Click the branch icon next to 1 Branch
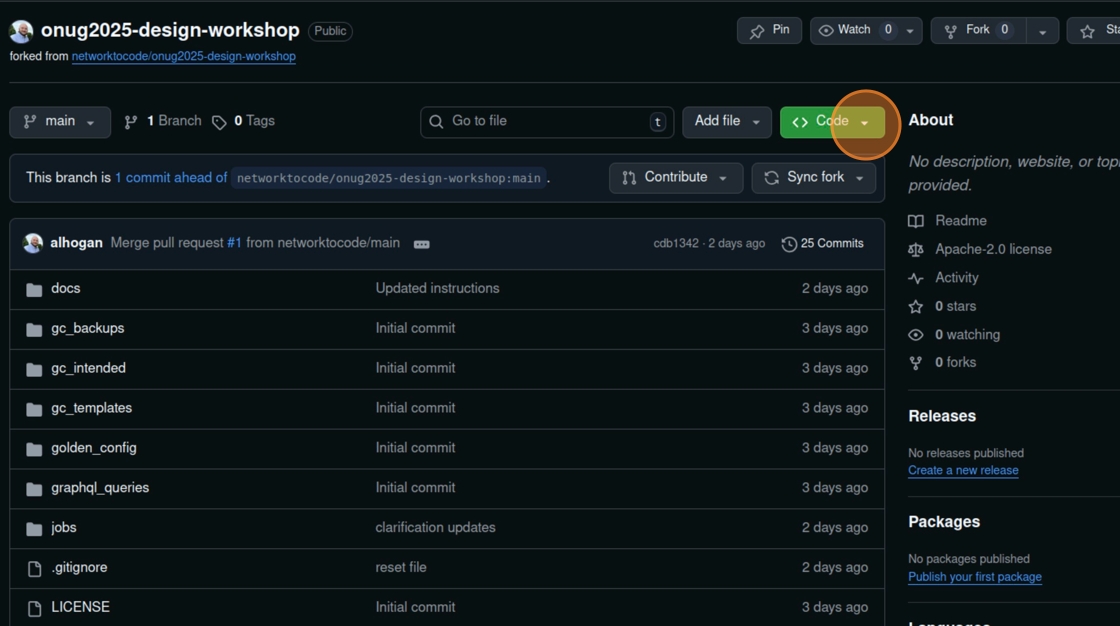The height and width of the screenshot is (626, 1120). coord(131,122)
